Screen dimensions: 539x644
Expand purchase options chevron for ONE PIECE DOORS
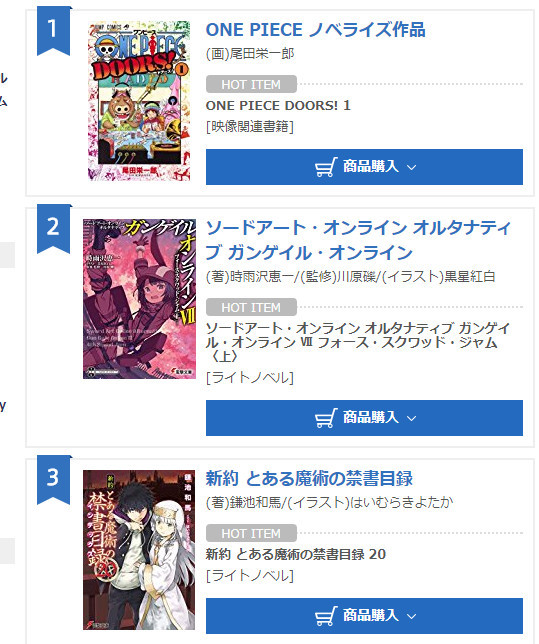click(x=411, y=167)
